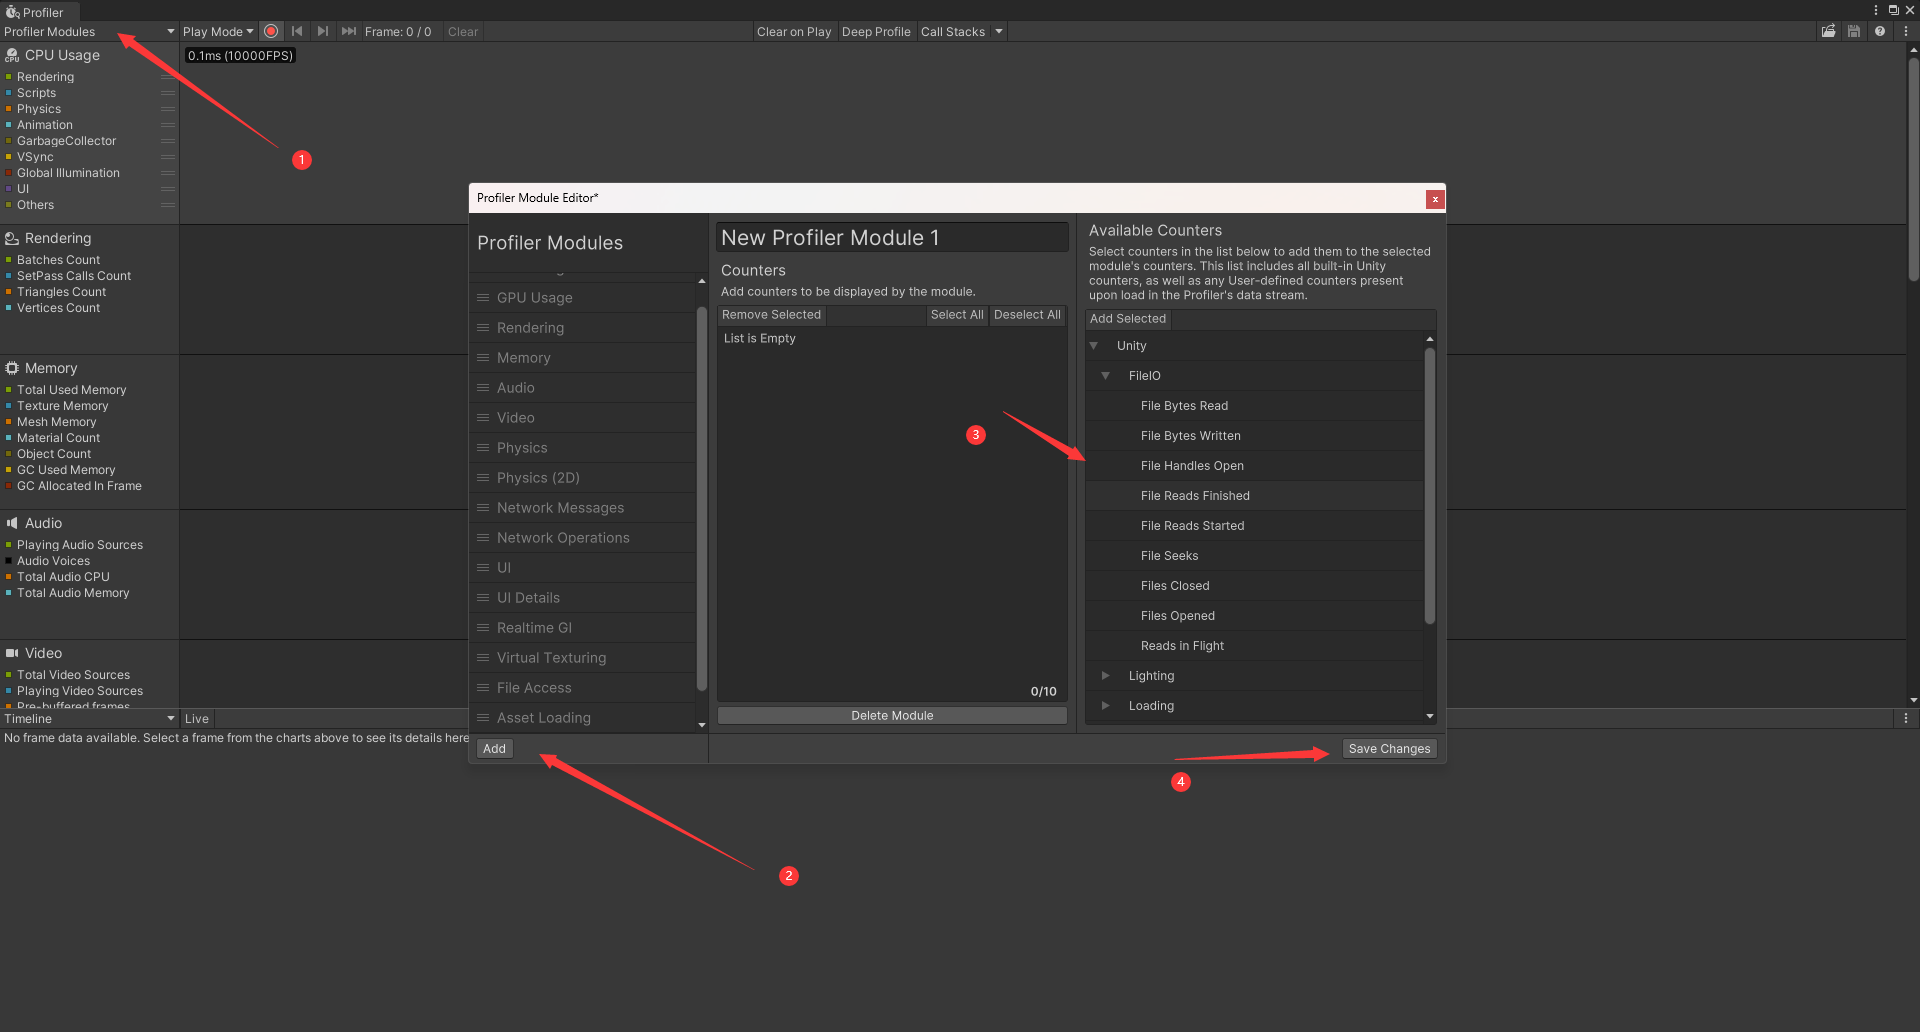Enable Clear on Play

click(x=793, y=32)
